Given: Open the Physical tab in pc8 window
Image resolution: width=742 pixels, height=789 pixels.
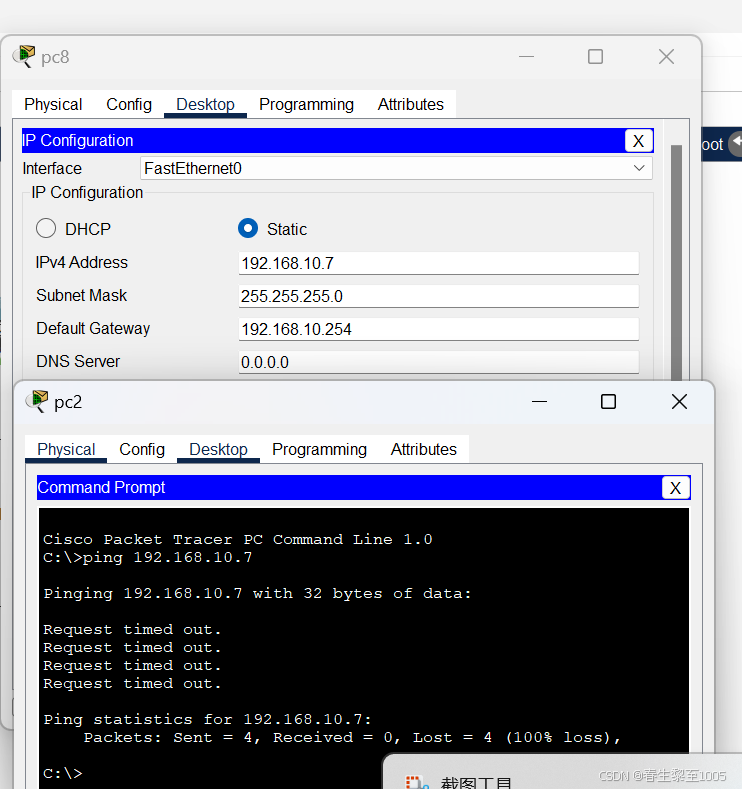Looking at the screenshot, I should [53, 104].
